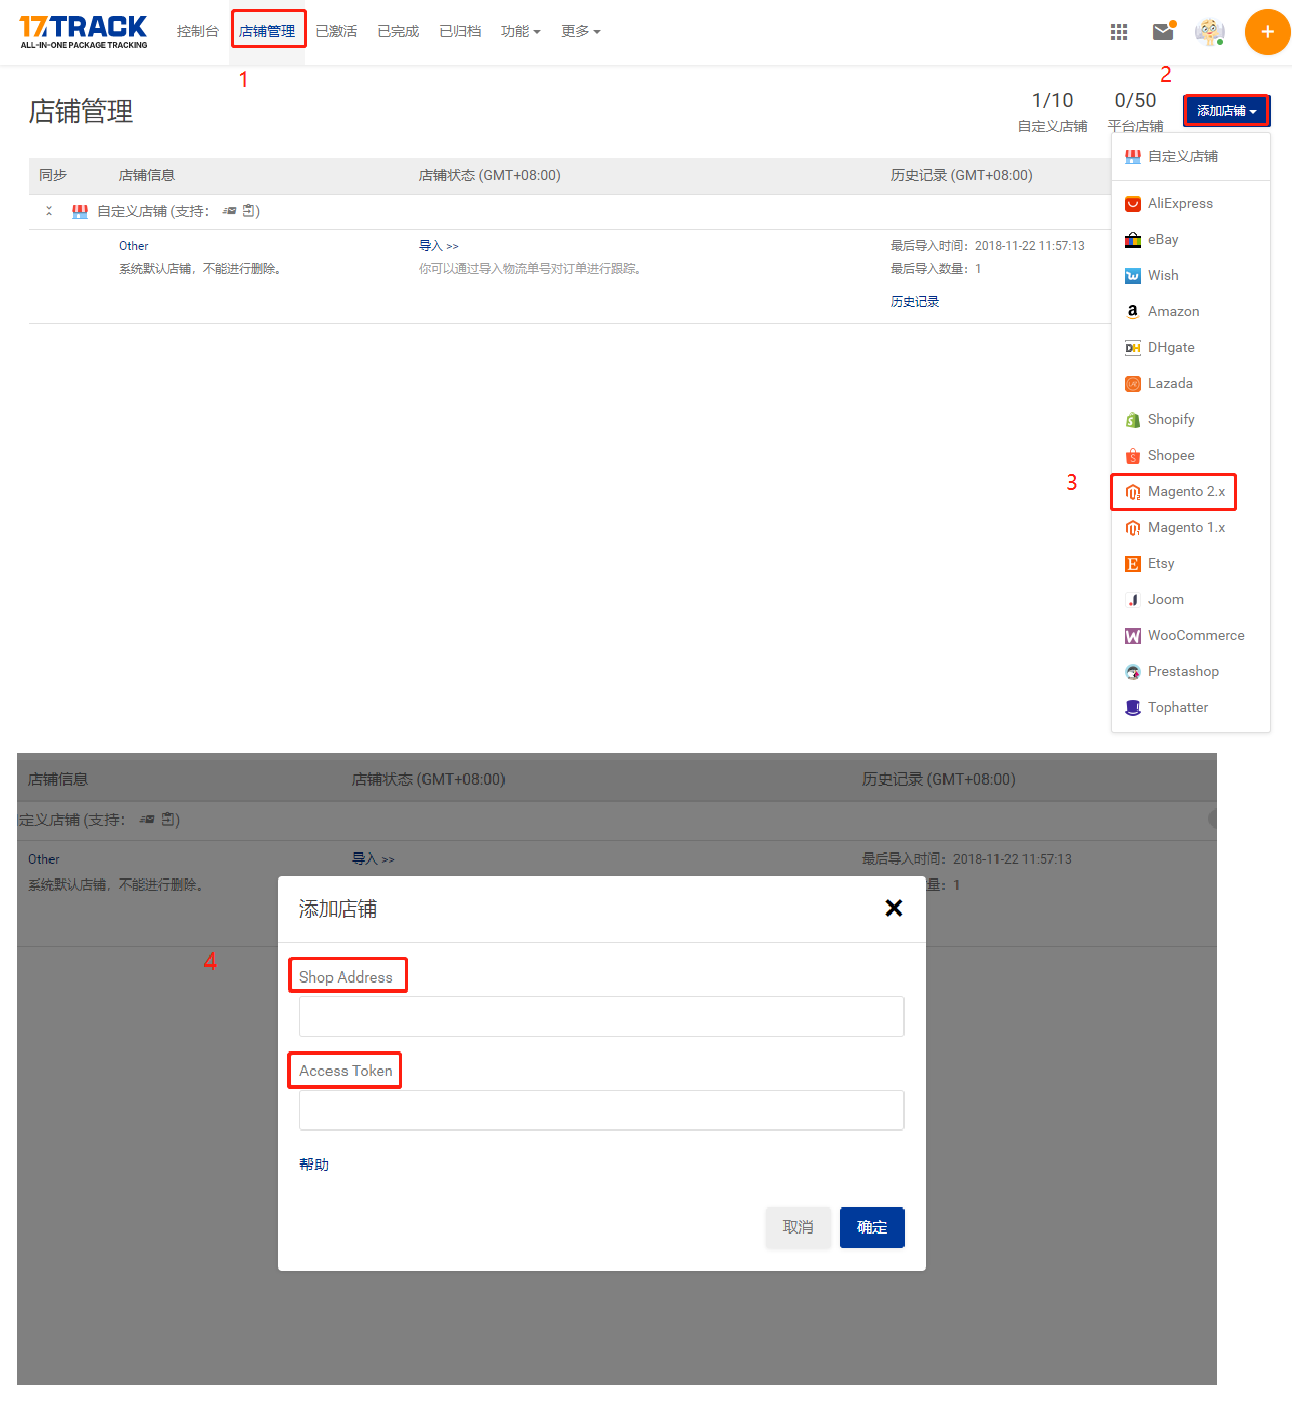Expand the 功能 menu
The image size is (1292, 1416).
coord(520,32)
